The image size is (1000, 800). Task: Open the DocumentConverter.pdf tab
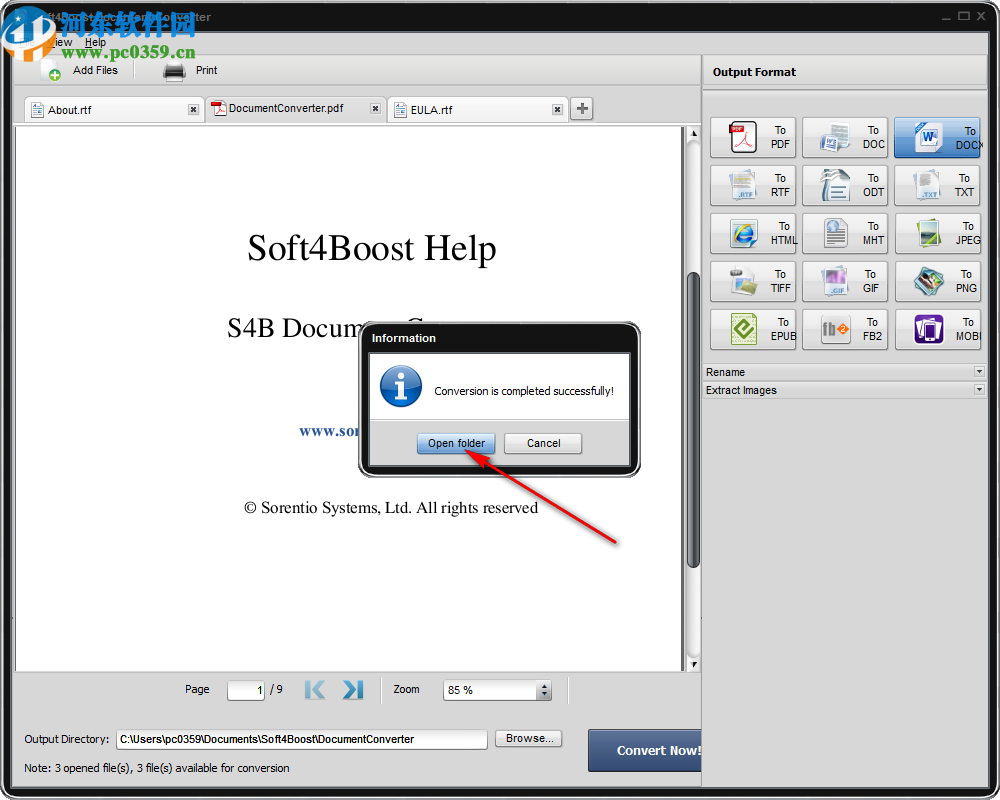click(x=285, y=108)
